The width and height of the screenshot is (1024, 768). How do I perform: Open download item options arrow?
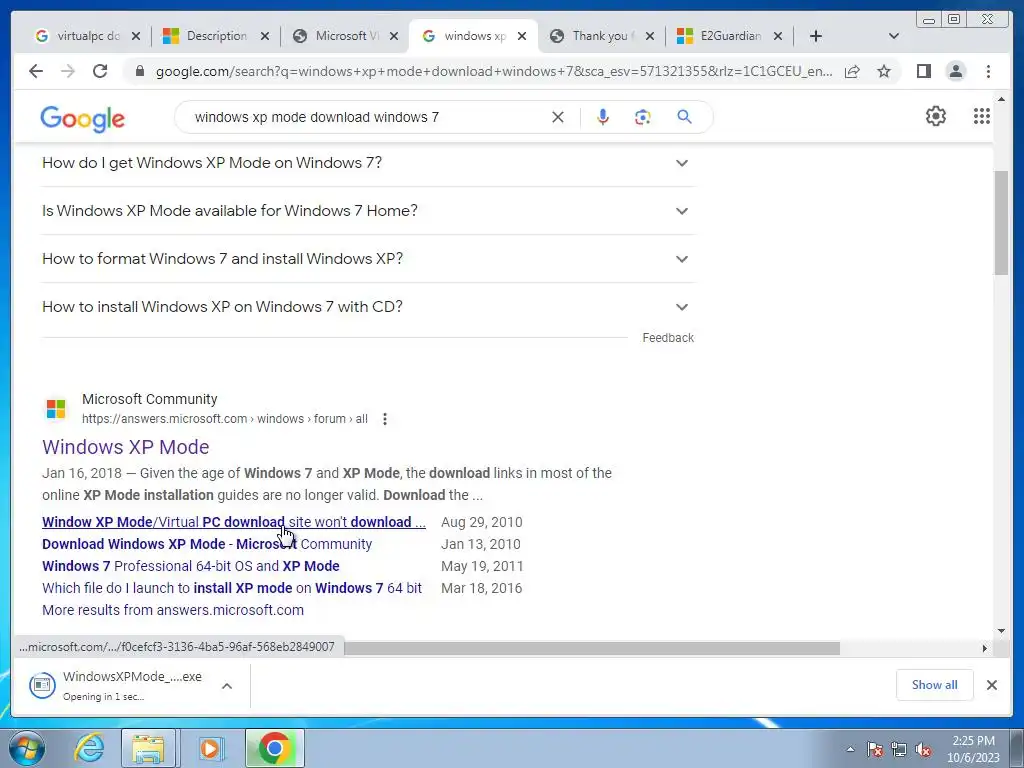point(227,686)
